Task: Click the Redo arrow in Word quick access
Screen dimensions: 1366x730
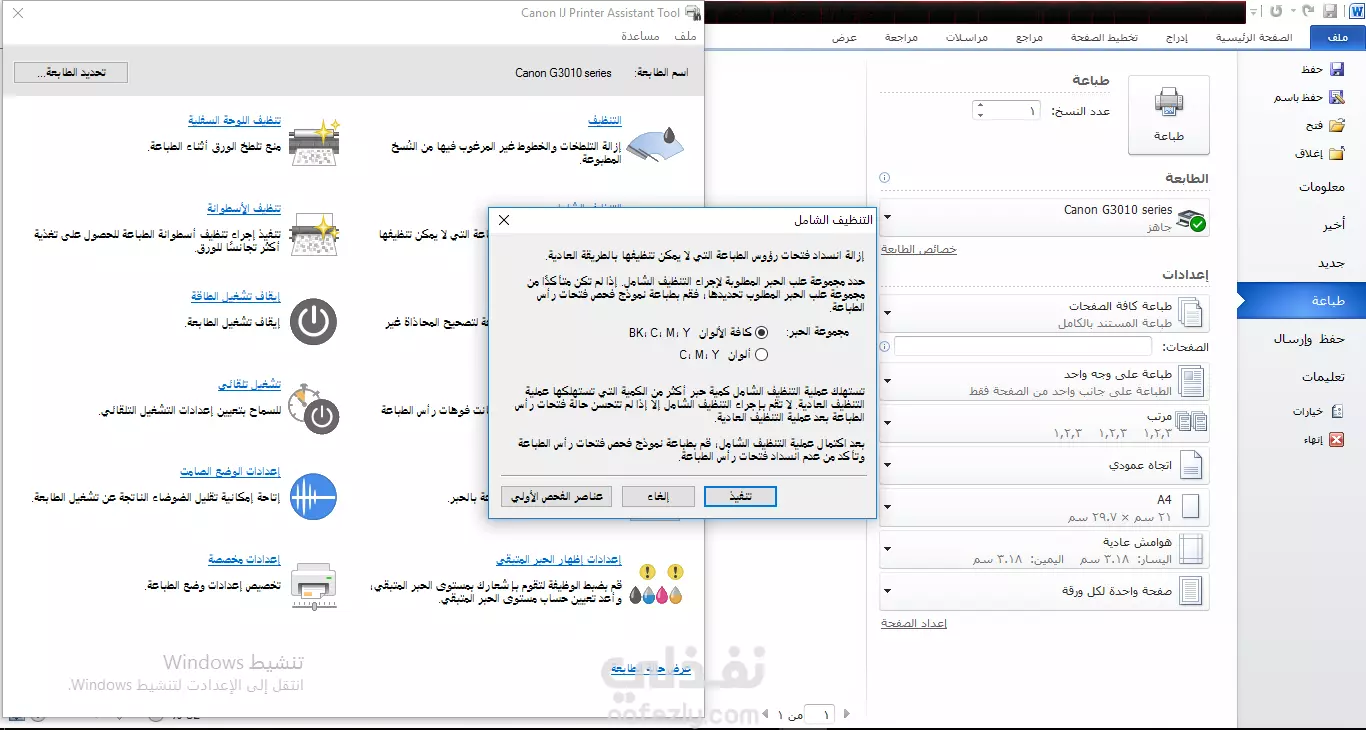Action: point(1277,11)
